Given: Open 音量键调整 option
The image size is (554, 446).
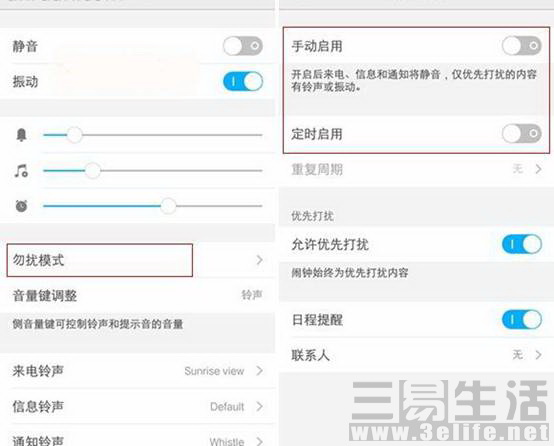Looking at the screenshot, I should point(137,295).
